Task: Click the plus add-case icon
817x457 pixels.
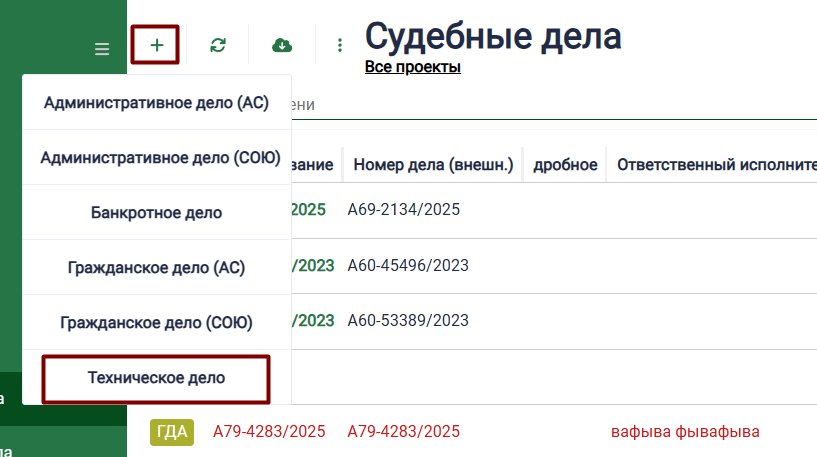Action: tap(156, 45)
